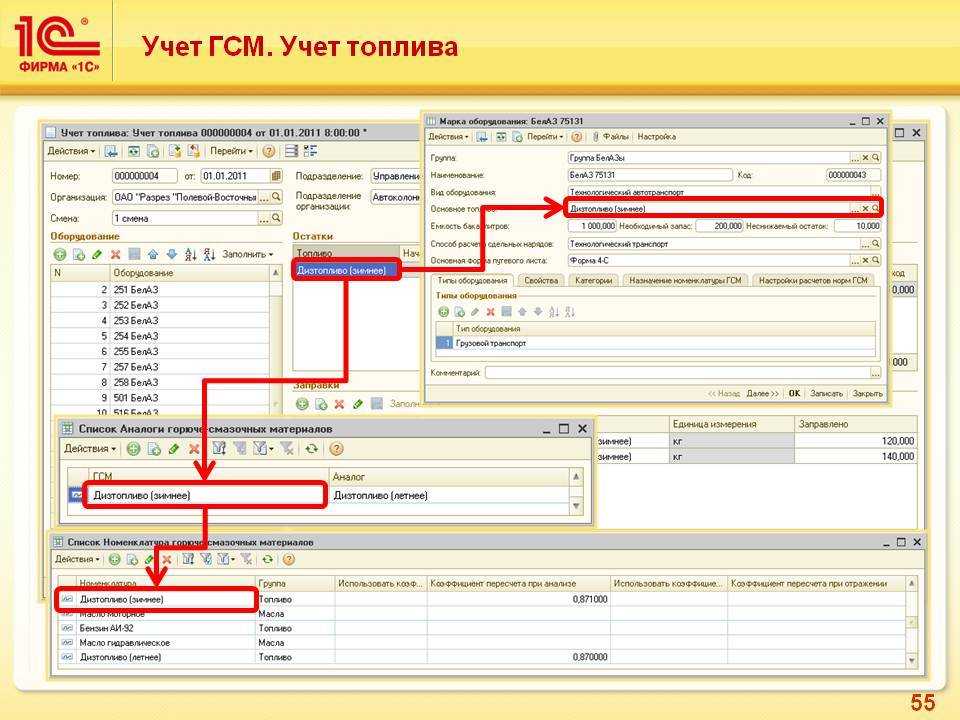Click the OK button in Марка оборудования
The height and width of the screenshot is (720, 960).
tap(794, 393)
